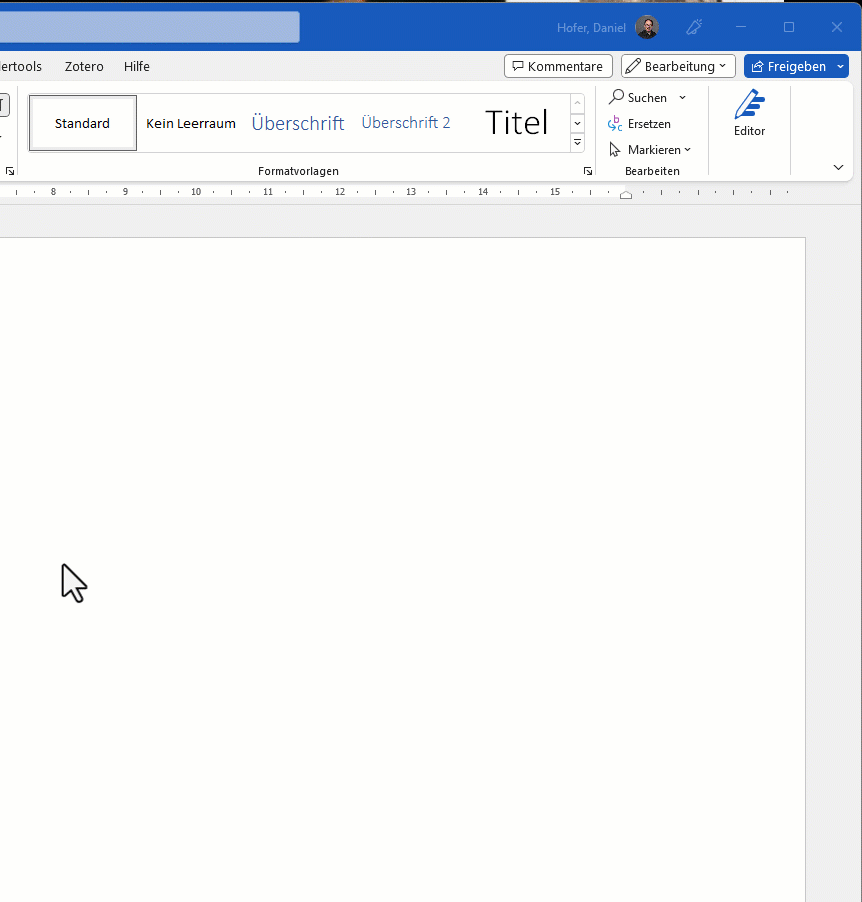Open the Kommentare pane

(x=558, y=66)
